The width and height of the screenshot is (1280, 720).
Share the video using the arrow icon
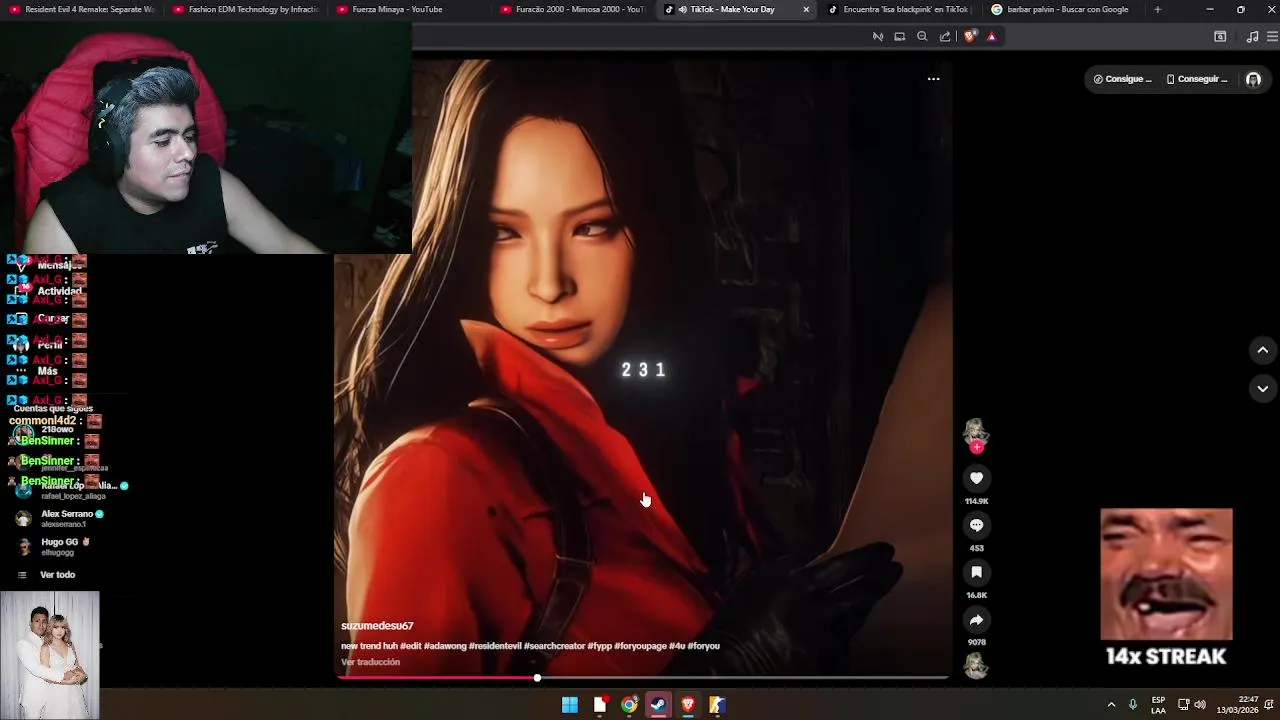tap(976, 619)
